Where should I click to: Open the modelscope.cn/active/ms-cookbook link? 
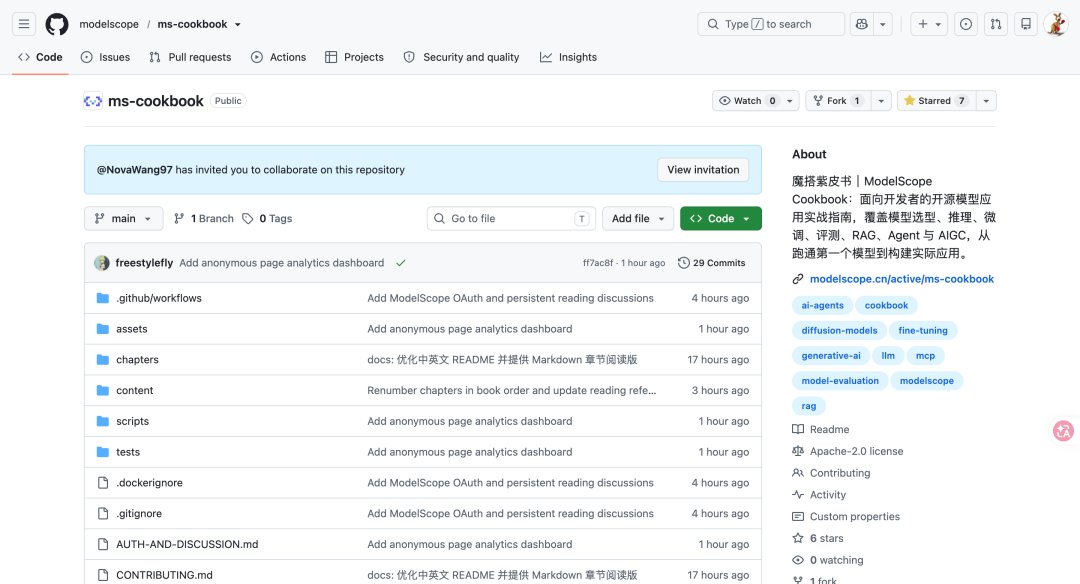pos(902,279)
